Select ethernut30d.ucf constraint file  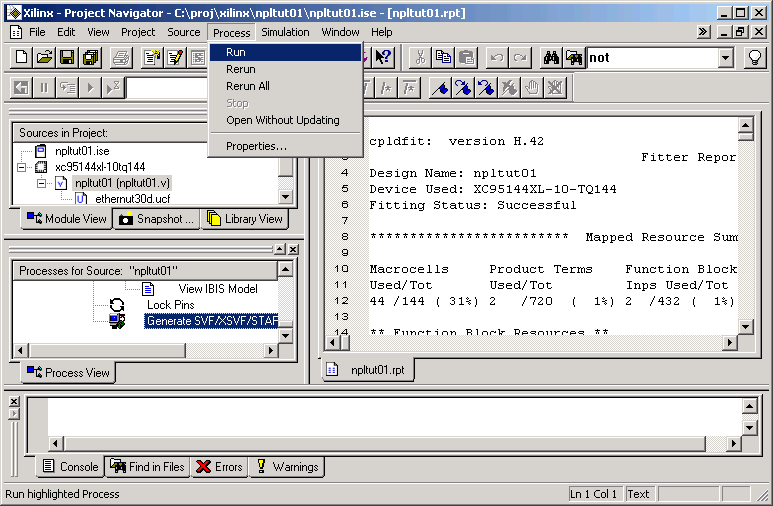[x=133, y=199]
